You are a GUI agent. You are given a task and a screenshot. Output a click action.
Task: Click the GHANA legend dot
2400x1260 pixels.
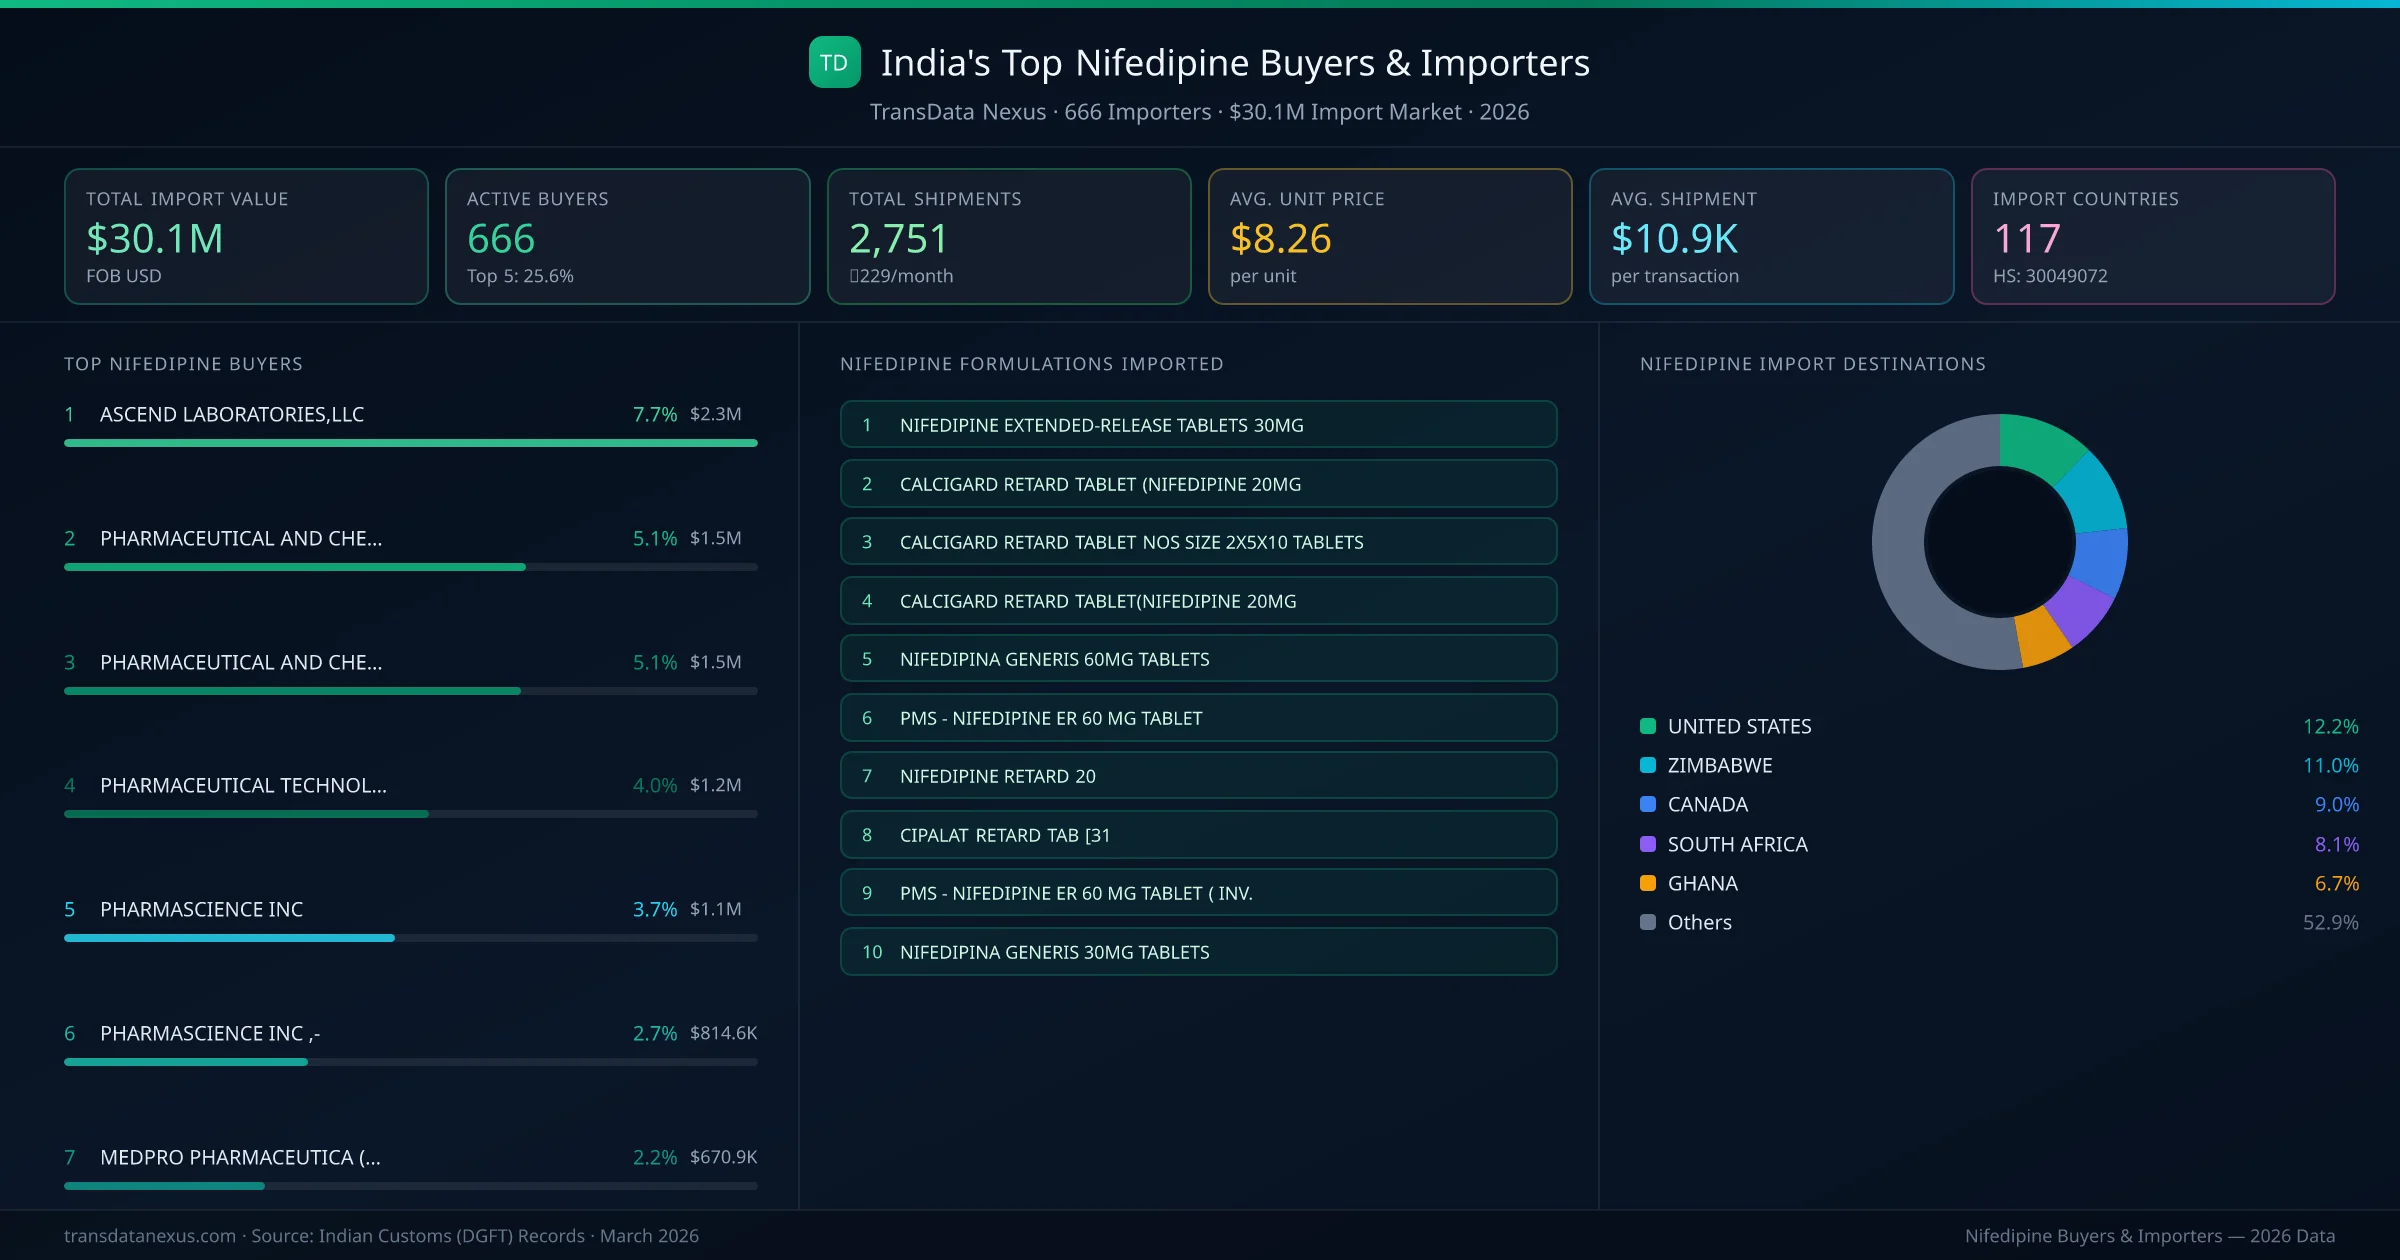point(1646,883)
